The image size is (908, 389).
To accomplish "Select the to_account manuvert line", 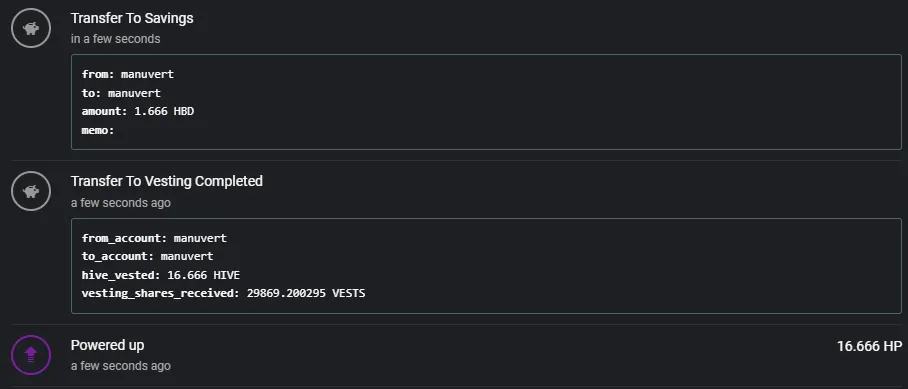I will click(147, 256).
